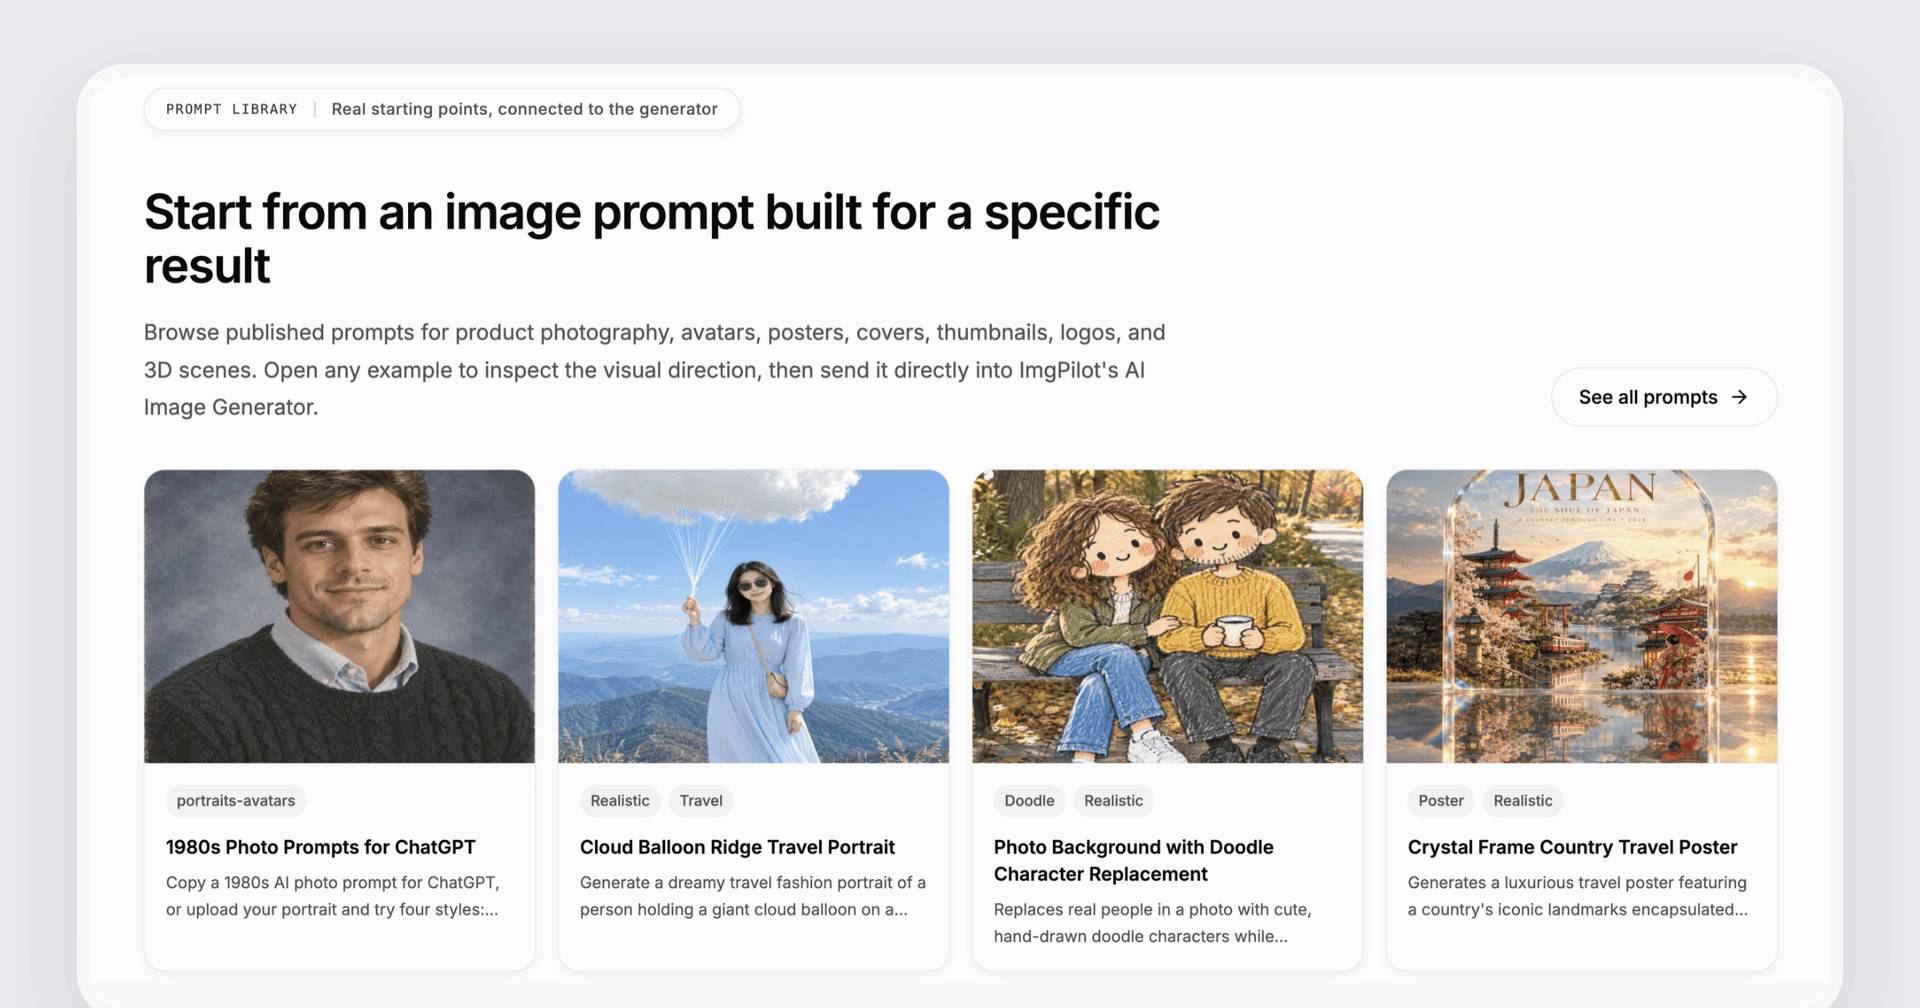Click the 'Generates a luxurious travel poster' description

coord(1578,896)
